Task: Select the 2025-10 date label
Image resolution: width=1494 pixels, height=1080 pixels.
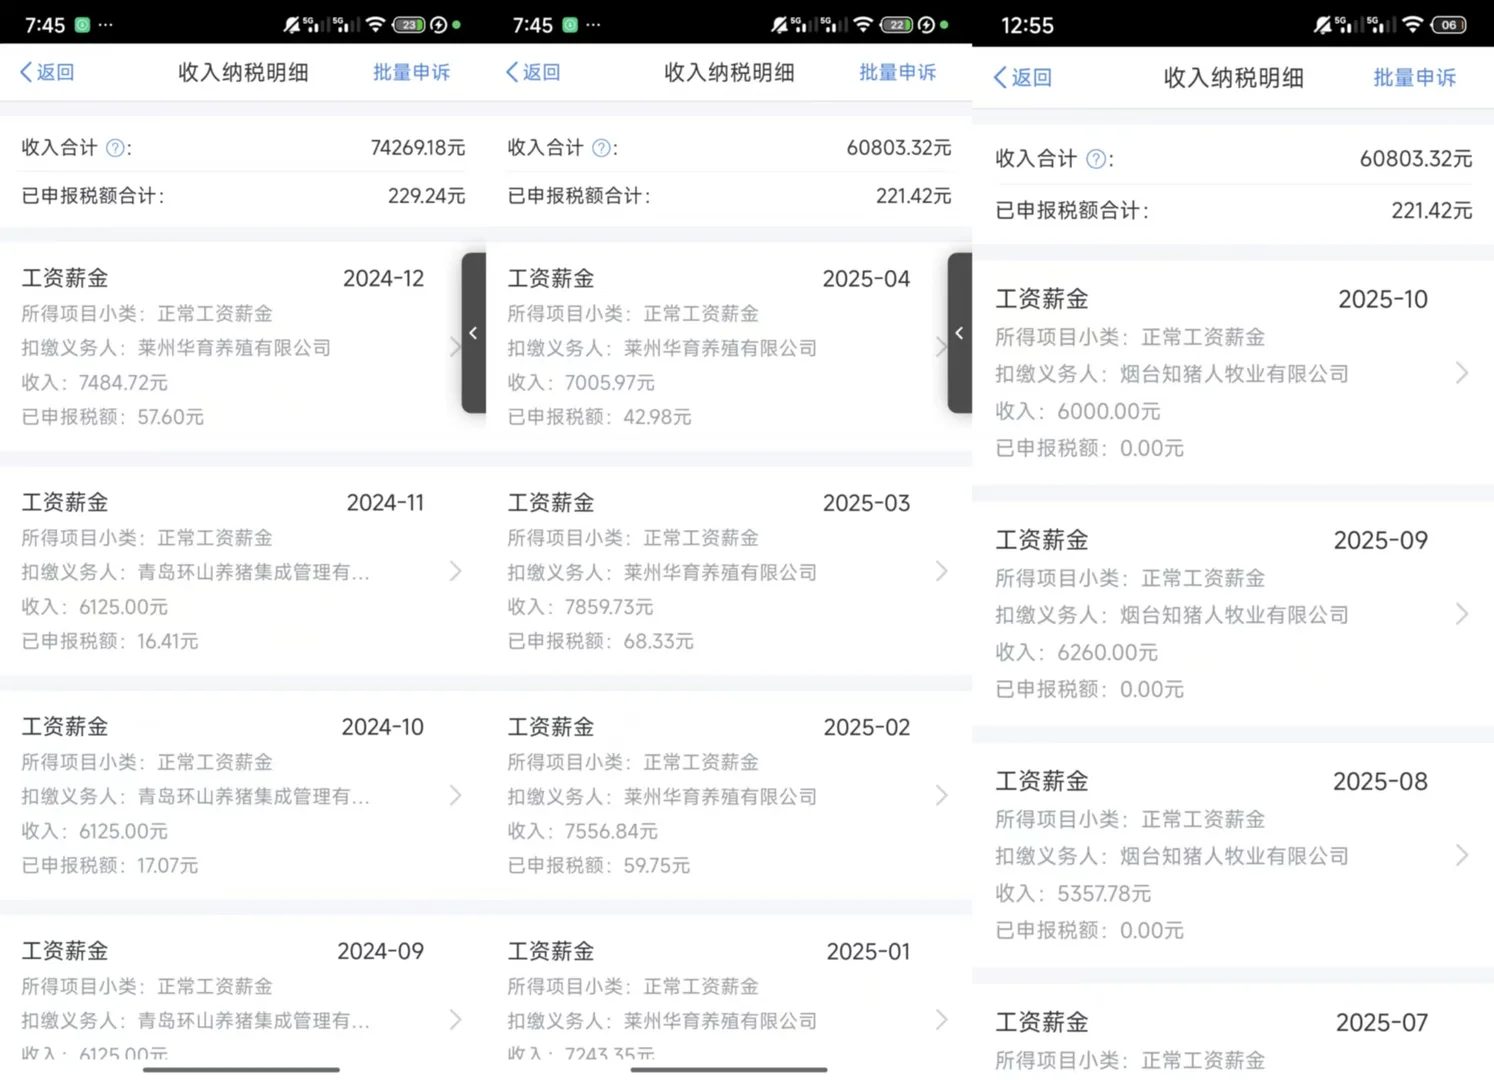Action: click(x=1383, y=299)
